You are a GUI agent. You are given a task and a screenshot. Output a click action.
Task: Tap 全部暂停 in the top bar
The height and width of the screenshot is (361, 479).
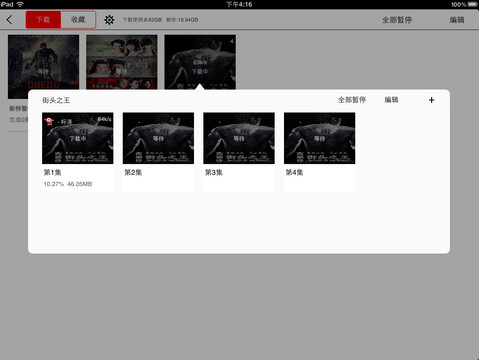pos(397,20)
